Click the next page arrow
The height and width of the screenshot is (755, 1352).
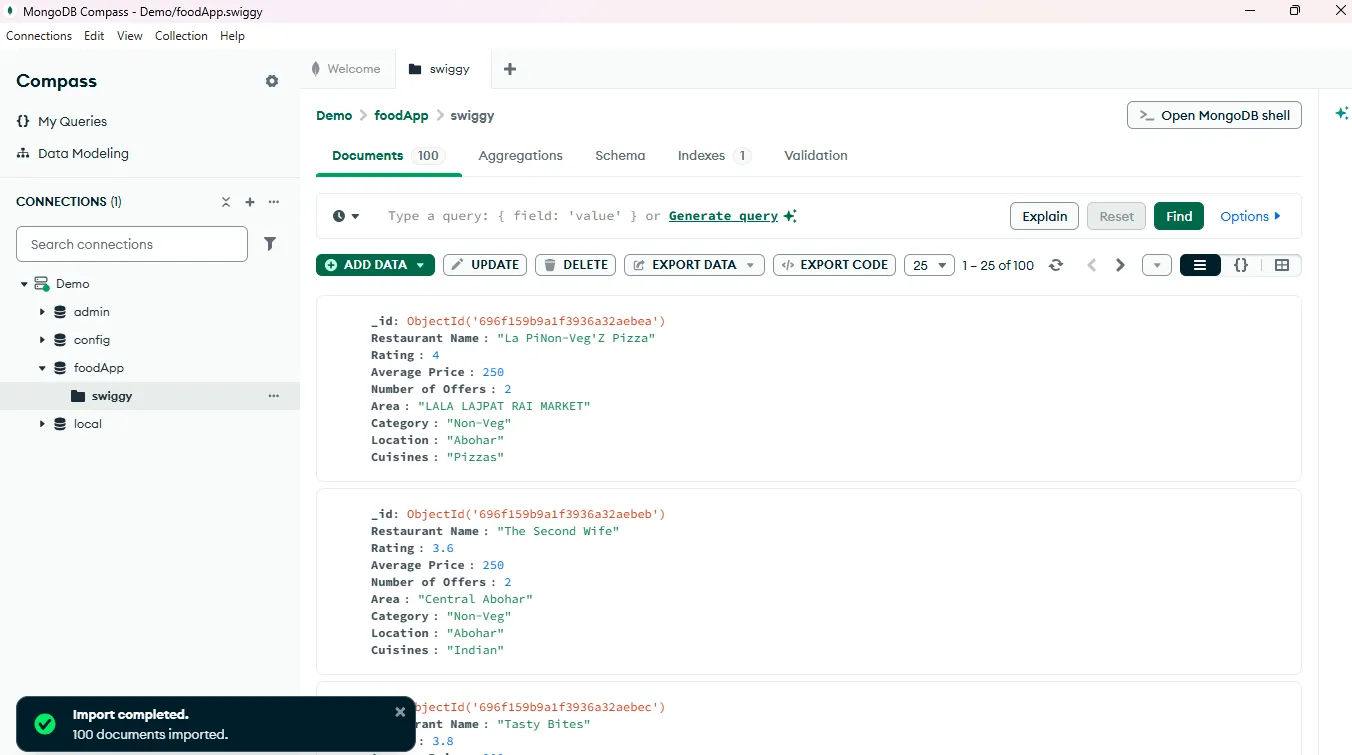[1120, 265]
